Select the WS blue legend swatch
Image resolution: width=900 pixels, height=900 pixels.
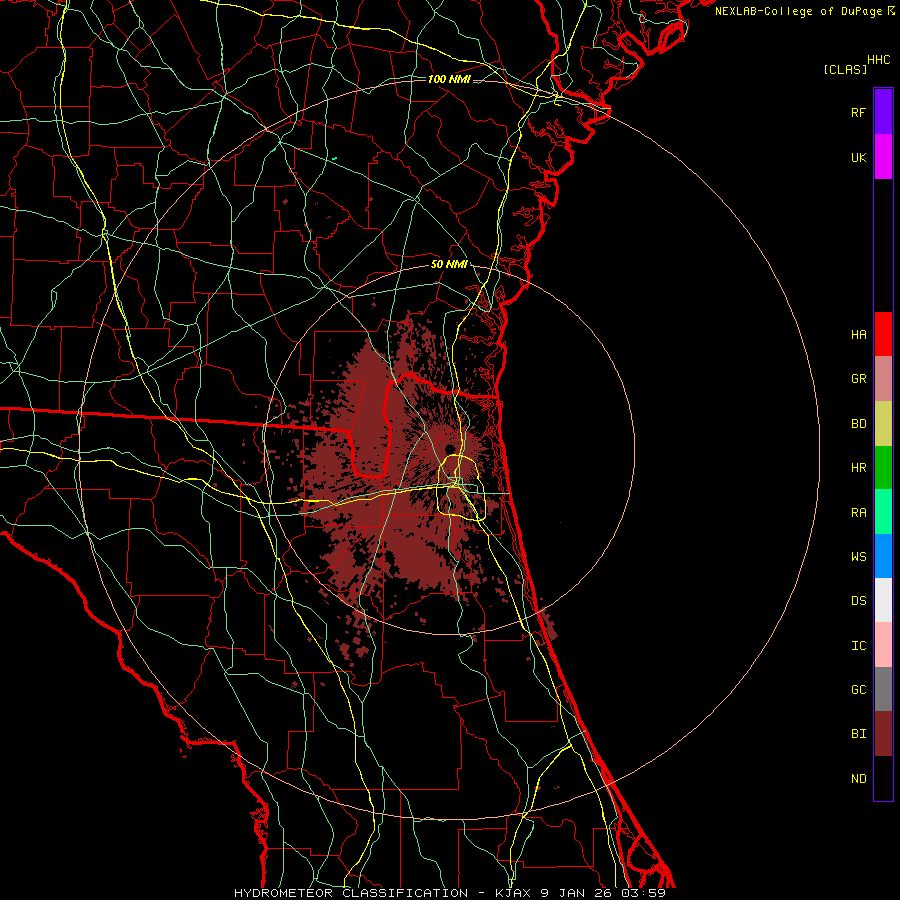pos(883,556)
